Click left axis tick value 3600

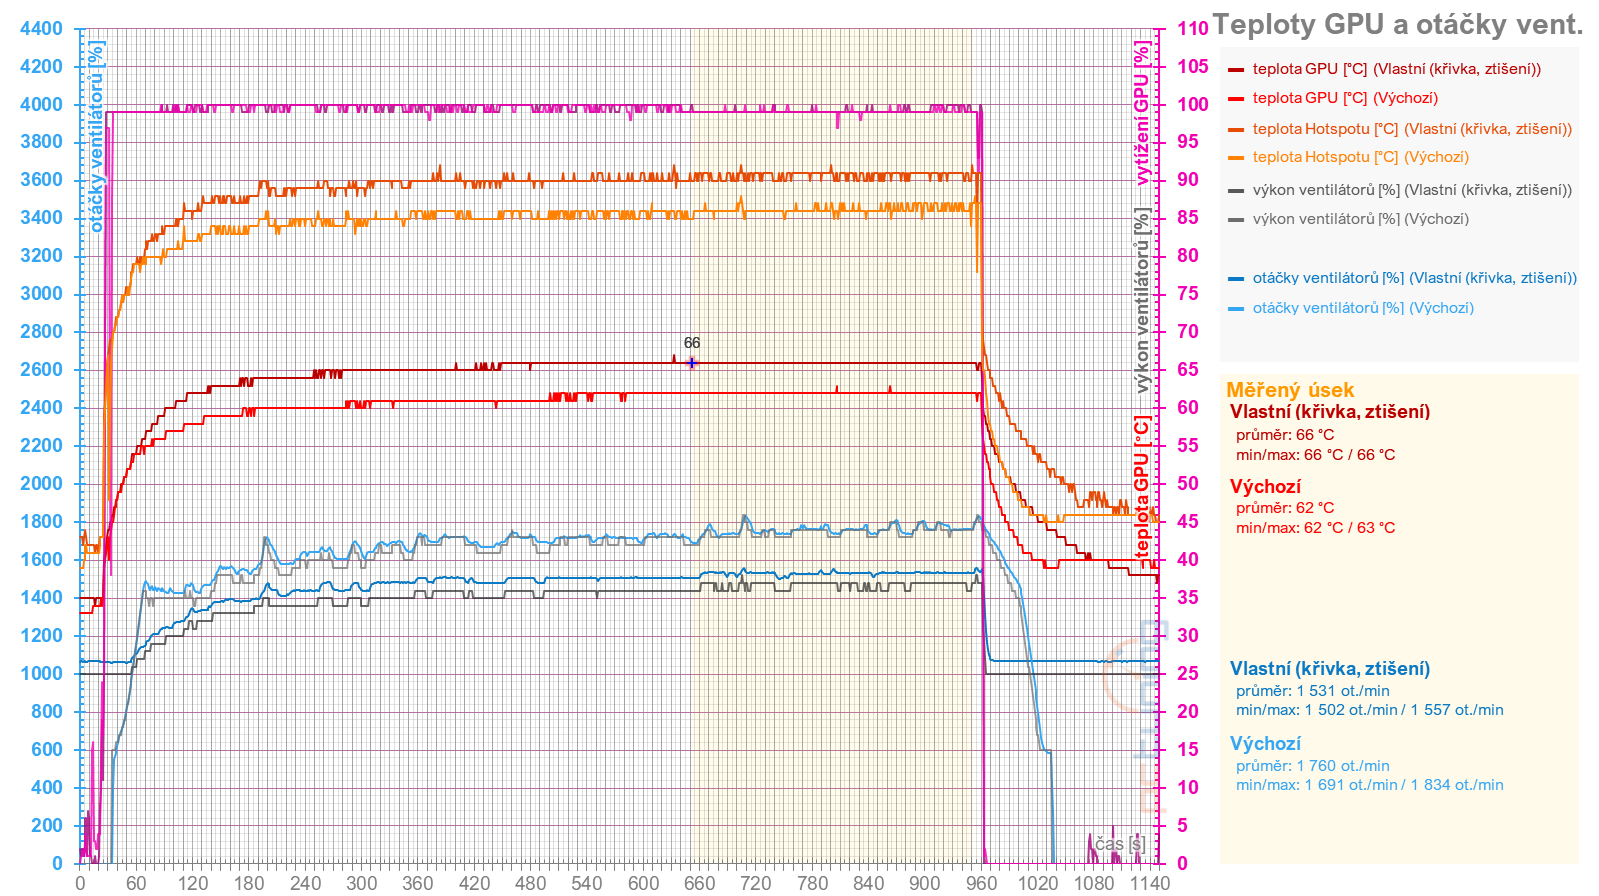[41, 180]
